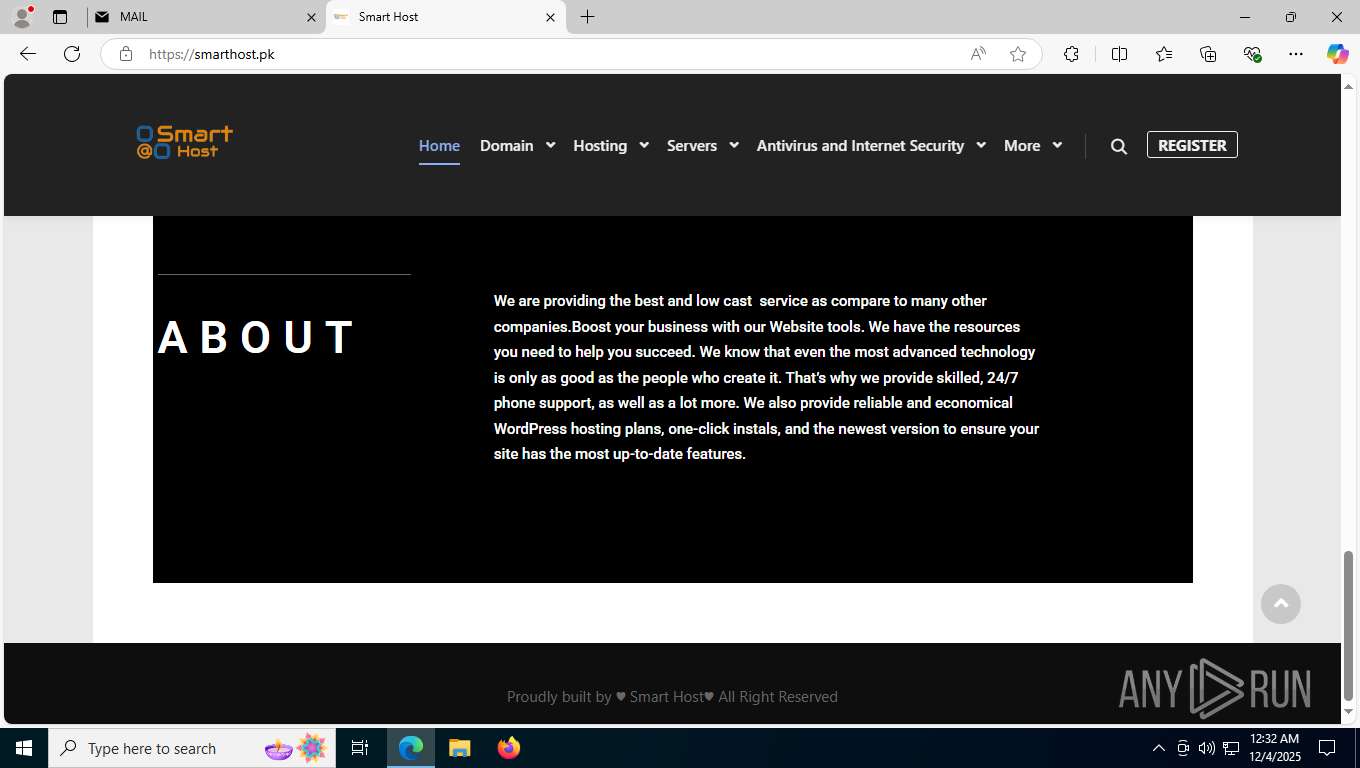Click the Smart Host logo
Image resolution: width=1360 pixels, height=768 pixels.
185,142
